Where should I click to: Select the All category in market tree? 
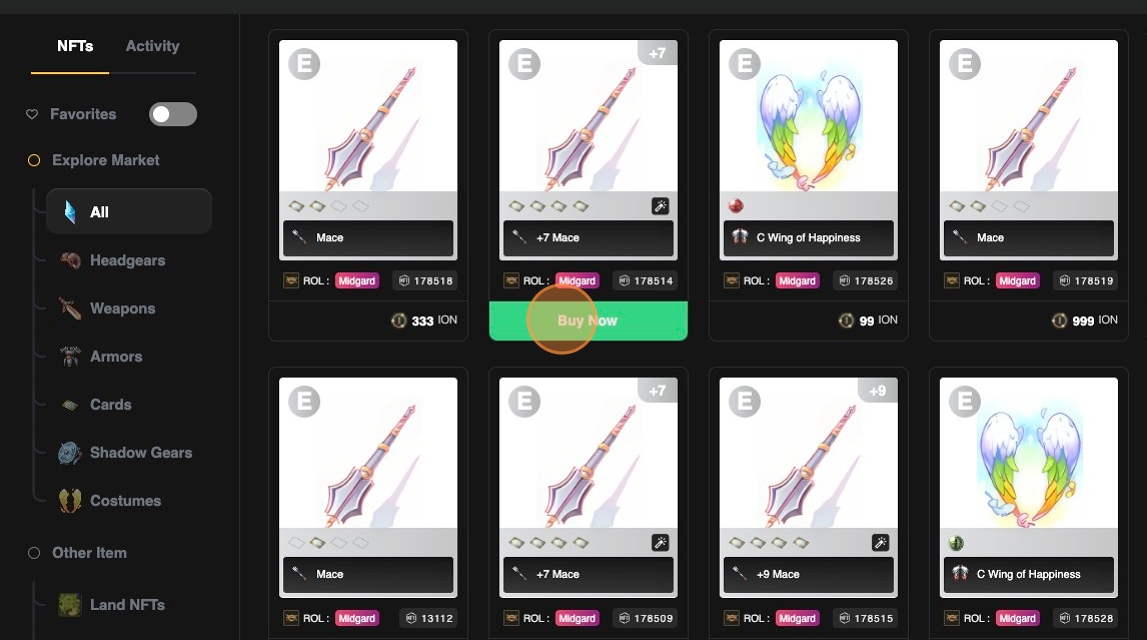(x=129, y=211)
